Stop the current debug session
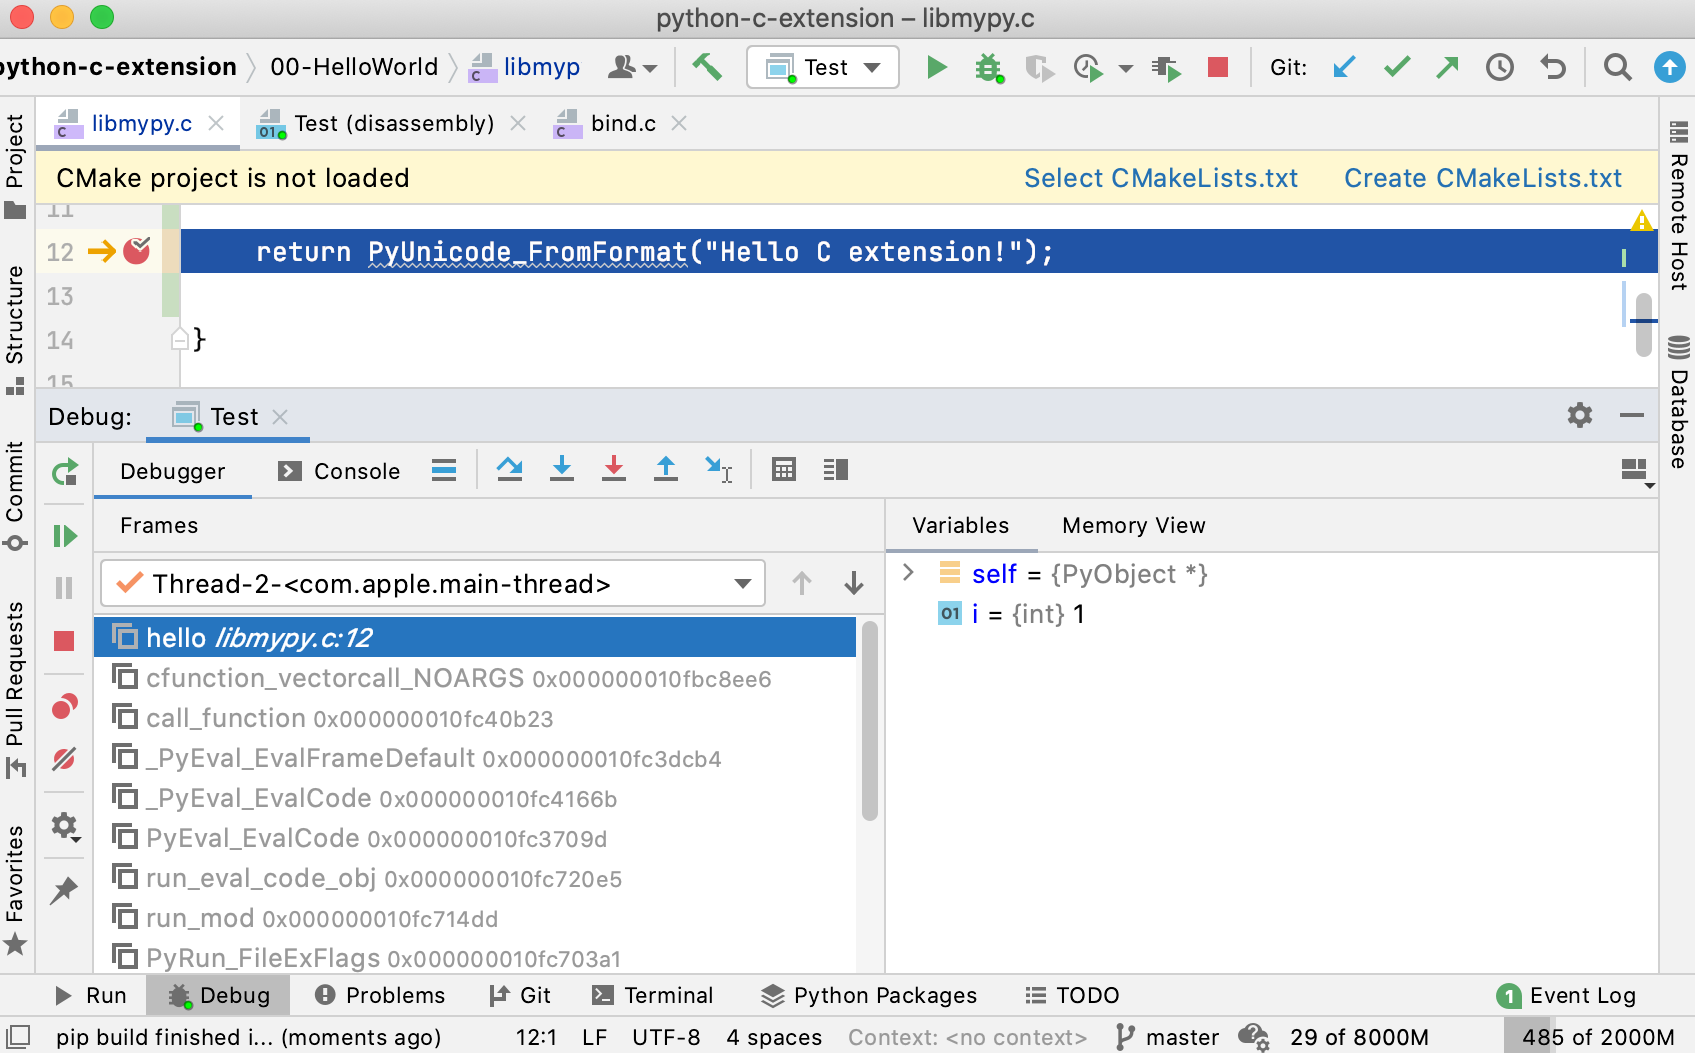 (x=64, y=641)
